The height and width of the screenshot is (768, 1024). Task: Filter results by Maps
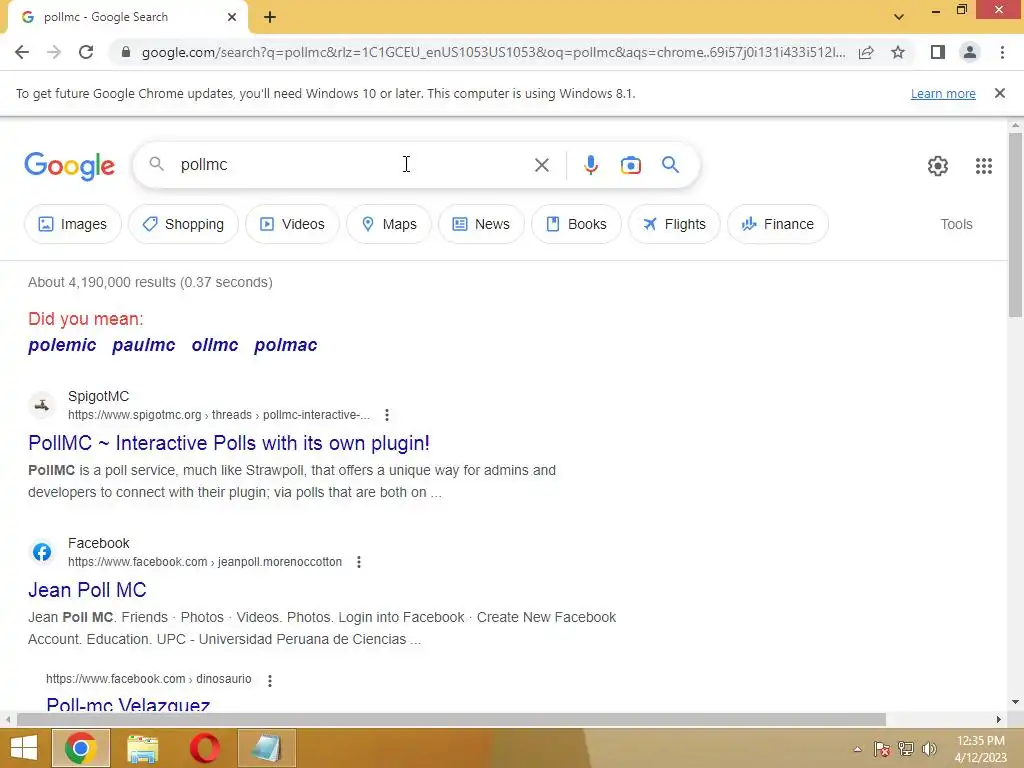click(x=389, y=224)
